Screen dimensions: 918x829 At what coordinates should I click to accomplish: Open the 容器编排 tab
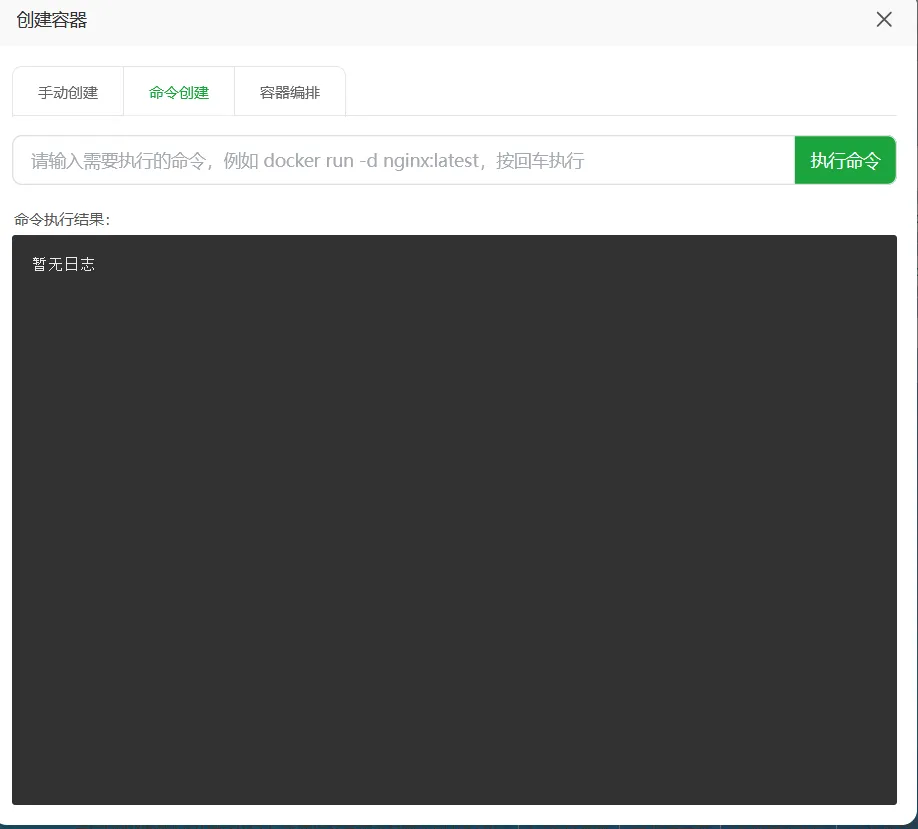click(x=290, y=93)
